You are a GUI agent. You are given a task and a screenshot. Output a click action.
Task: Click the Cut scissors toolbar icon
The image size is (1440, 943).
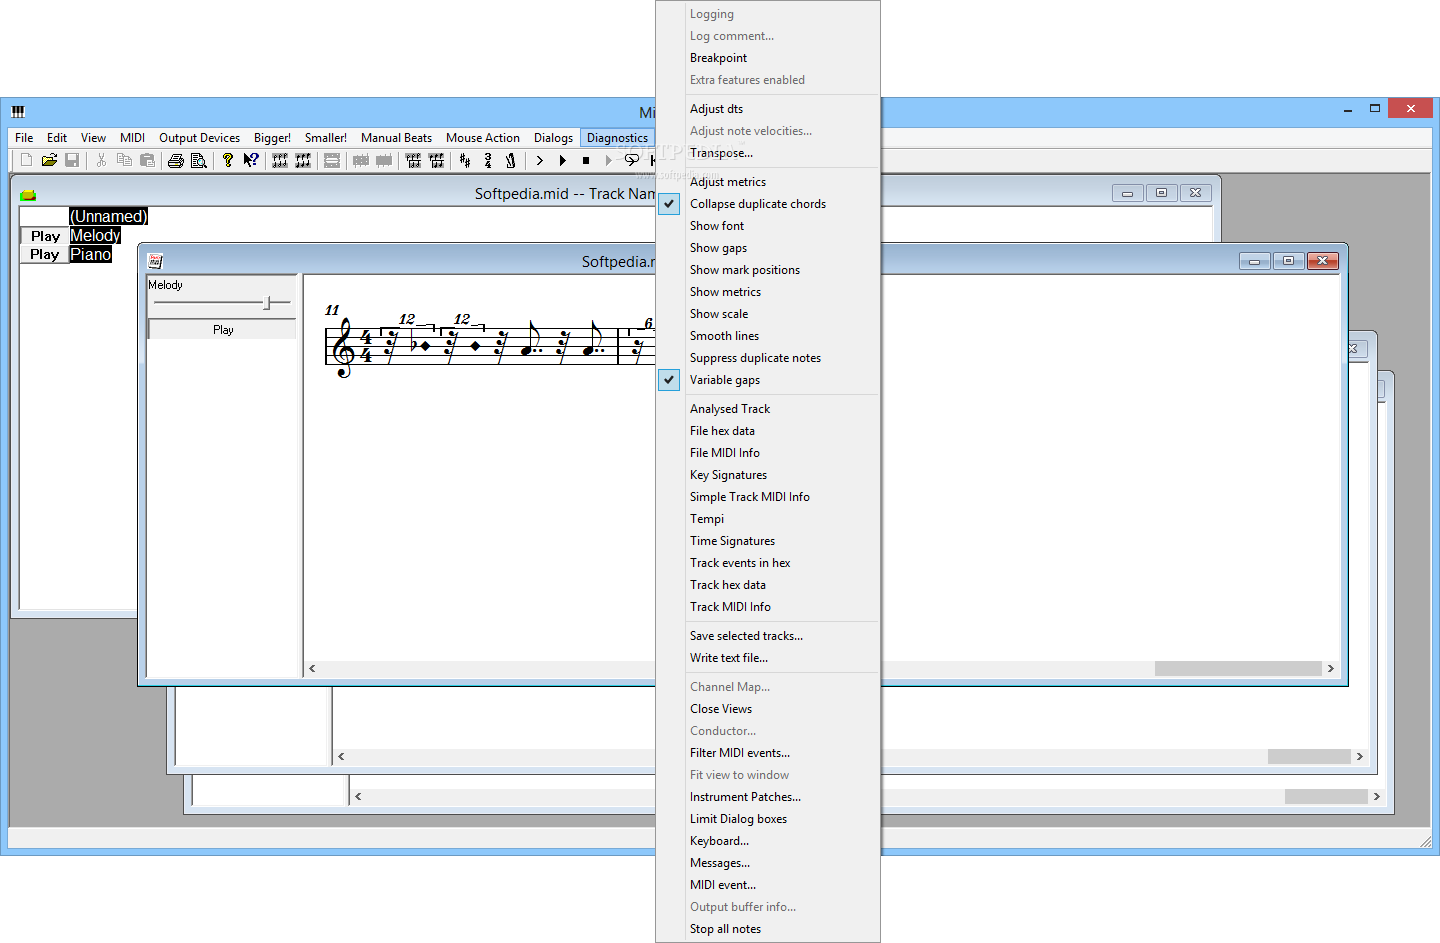(x=101, y=160)
